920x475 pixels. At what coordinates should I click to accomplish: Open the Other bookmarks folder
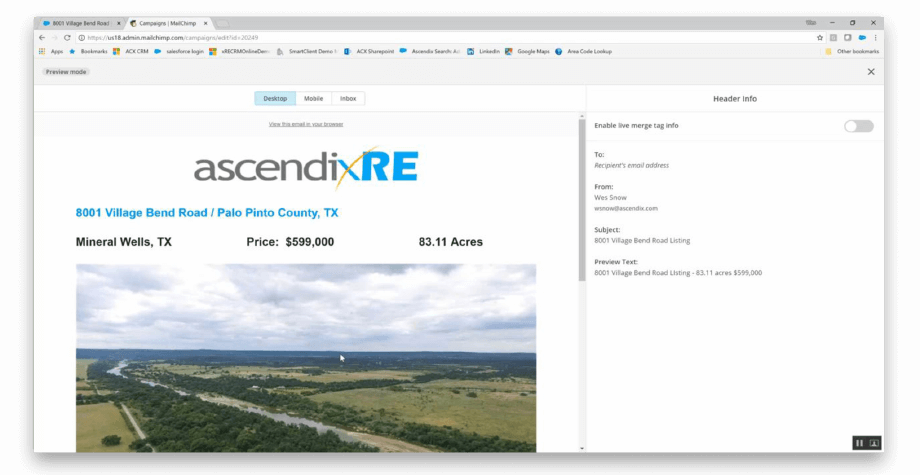point(852,52)
